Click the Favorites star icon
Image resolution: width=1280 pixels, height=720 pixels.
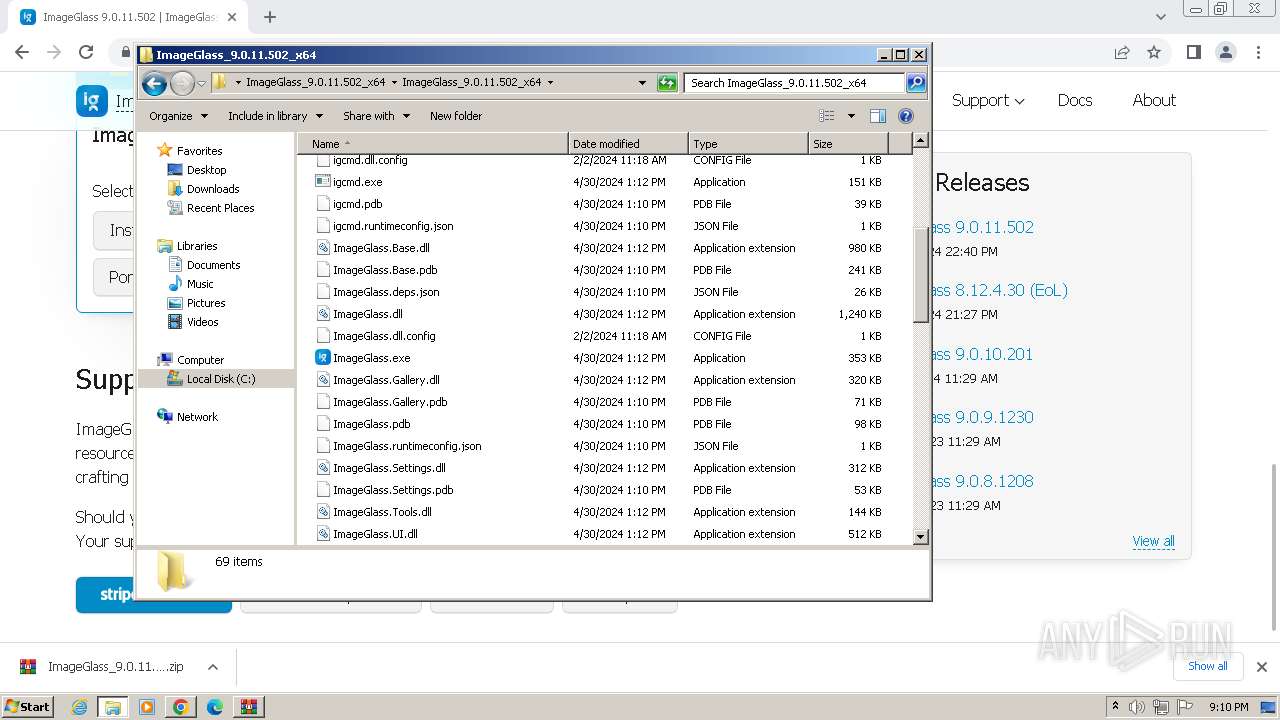(165, 151)
